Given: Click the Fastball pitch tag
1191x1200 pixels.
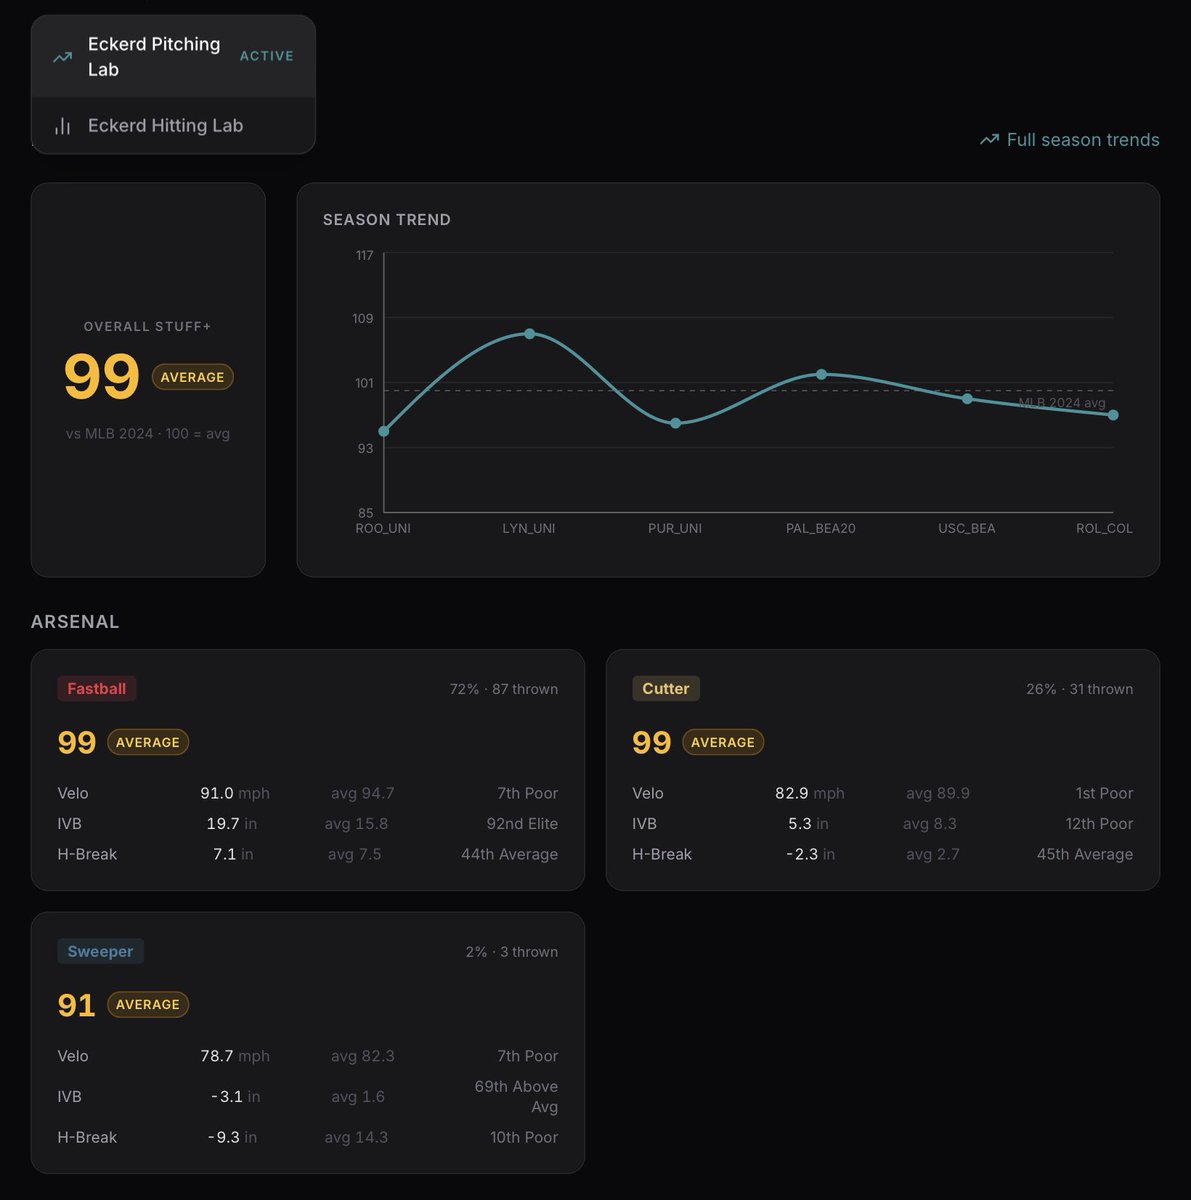Looking at the screenshot, I should click(x=97, y=689).
